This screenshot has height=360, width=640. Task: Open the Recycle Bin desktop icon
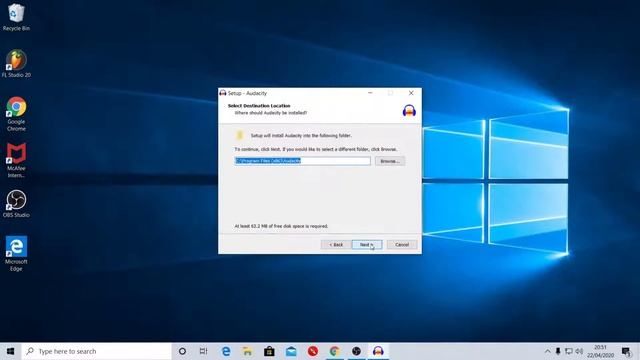click(x=16, y=17)
